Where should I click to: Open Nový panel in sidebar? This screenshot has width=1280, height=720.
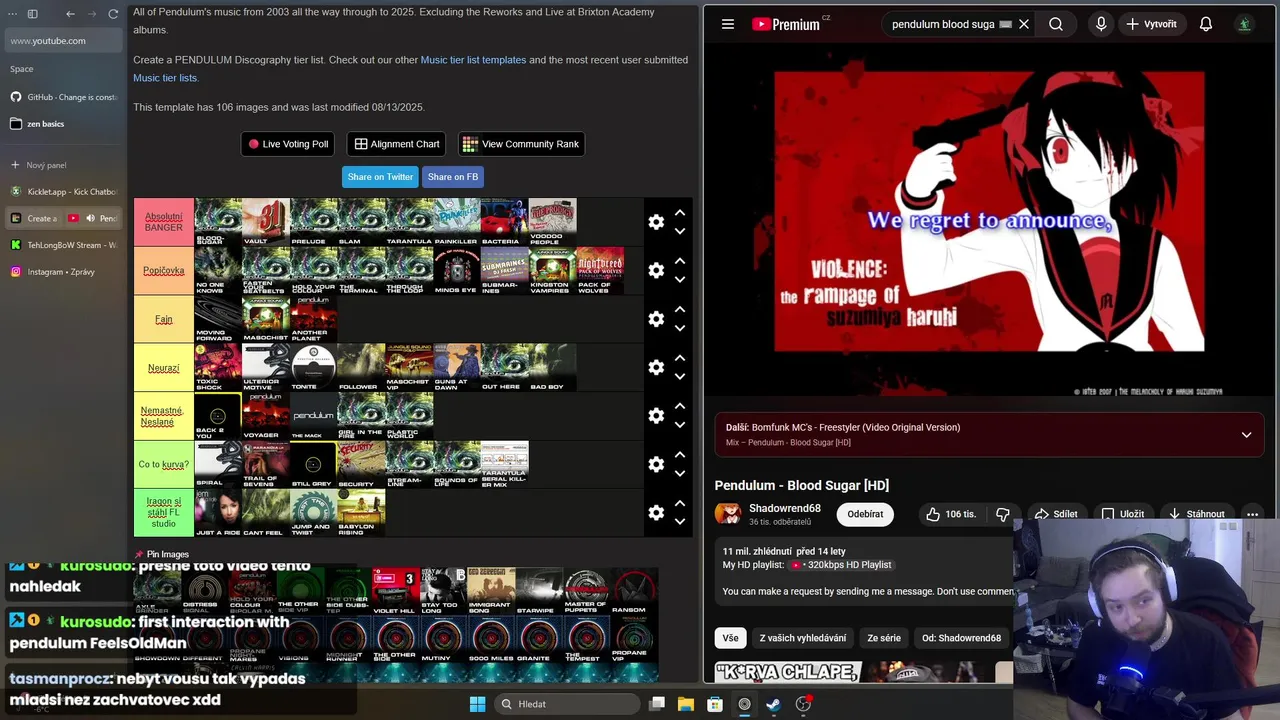pyautogui.click(x=64, y=165)
